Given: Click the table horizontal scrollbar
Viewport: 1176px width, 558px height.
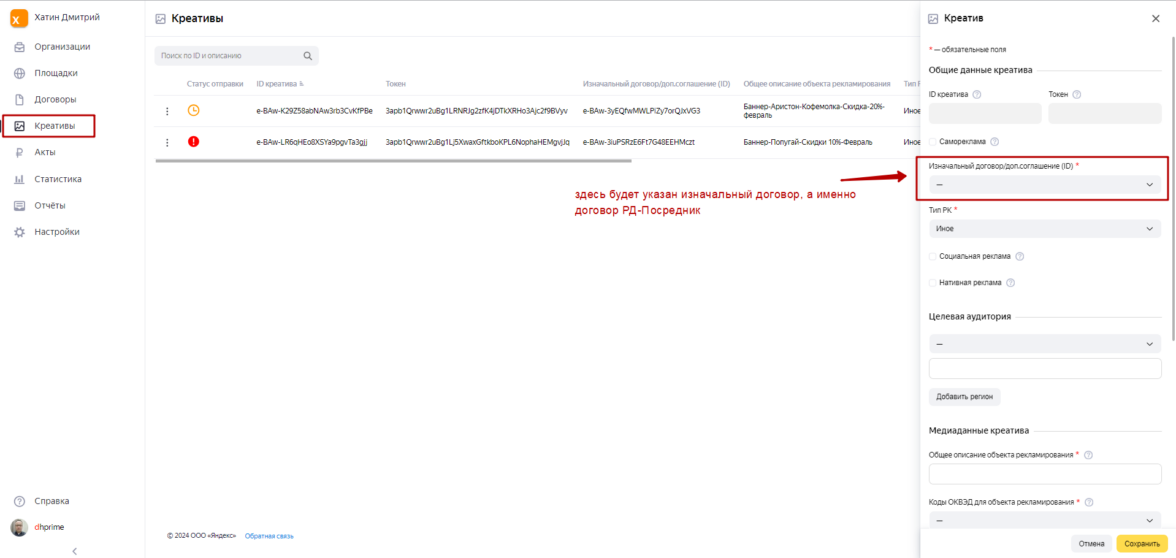Looking at the screenshot, I should pyautogui.click(x=393, y=160).
